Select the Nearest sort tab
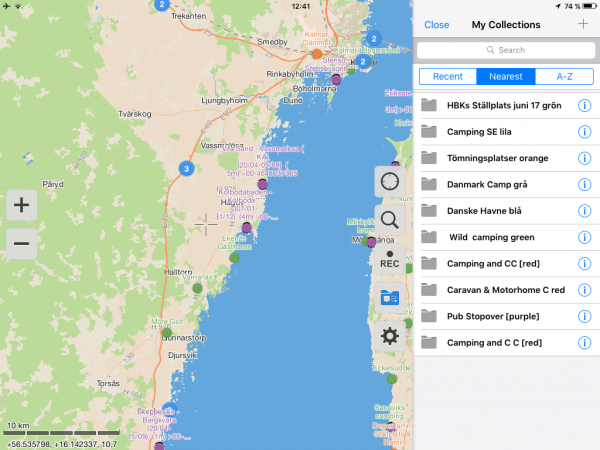 [x=506, y=76]
